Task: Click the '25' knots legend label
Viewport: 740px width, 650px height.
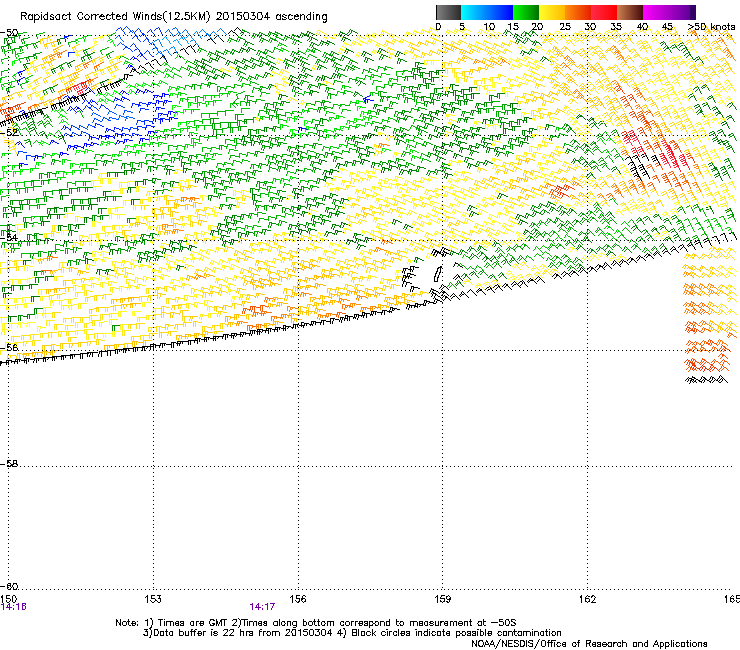Action: 565,27
